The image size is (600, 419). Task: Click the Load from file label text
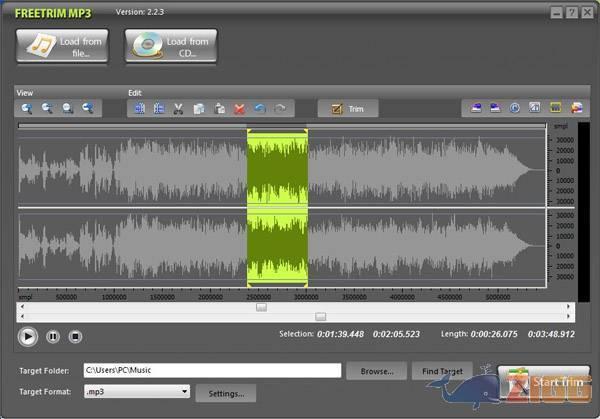[81, 47]
